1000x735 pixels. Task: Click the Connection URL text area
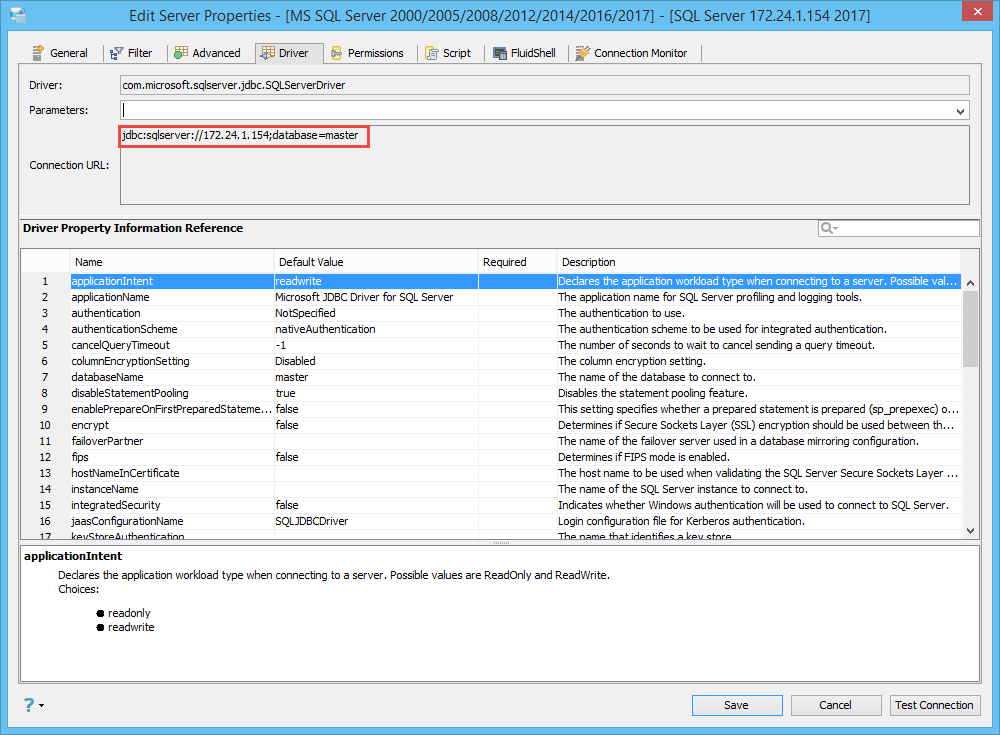click(x=545, y=165)
